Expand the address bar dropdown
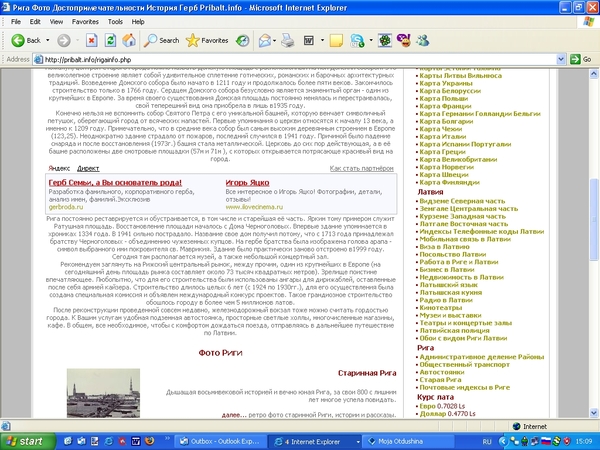The width and height of the screenshot is (600, 450). [x=561, y=60]
